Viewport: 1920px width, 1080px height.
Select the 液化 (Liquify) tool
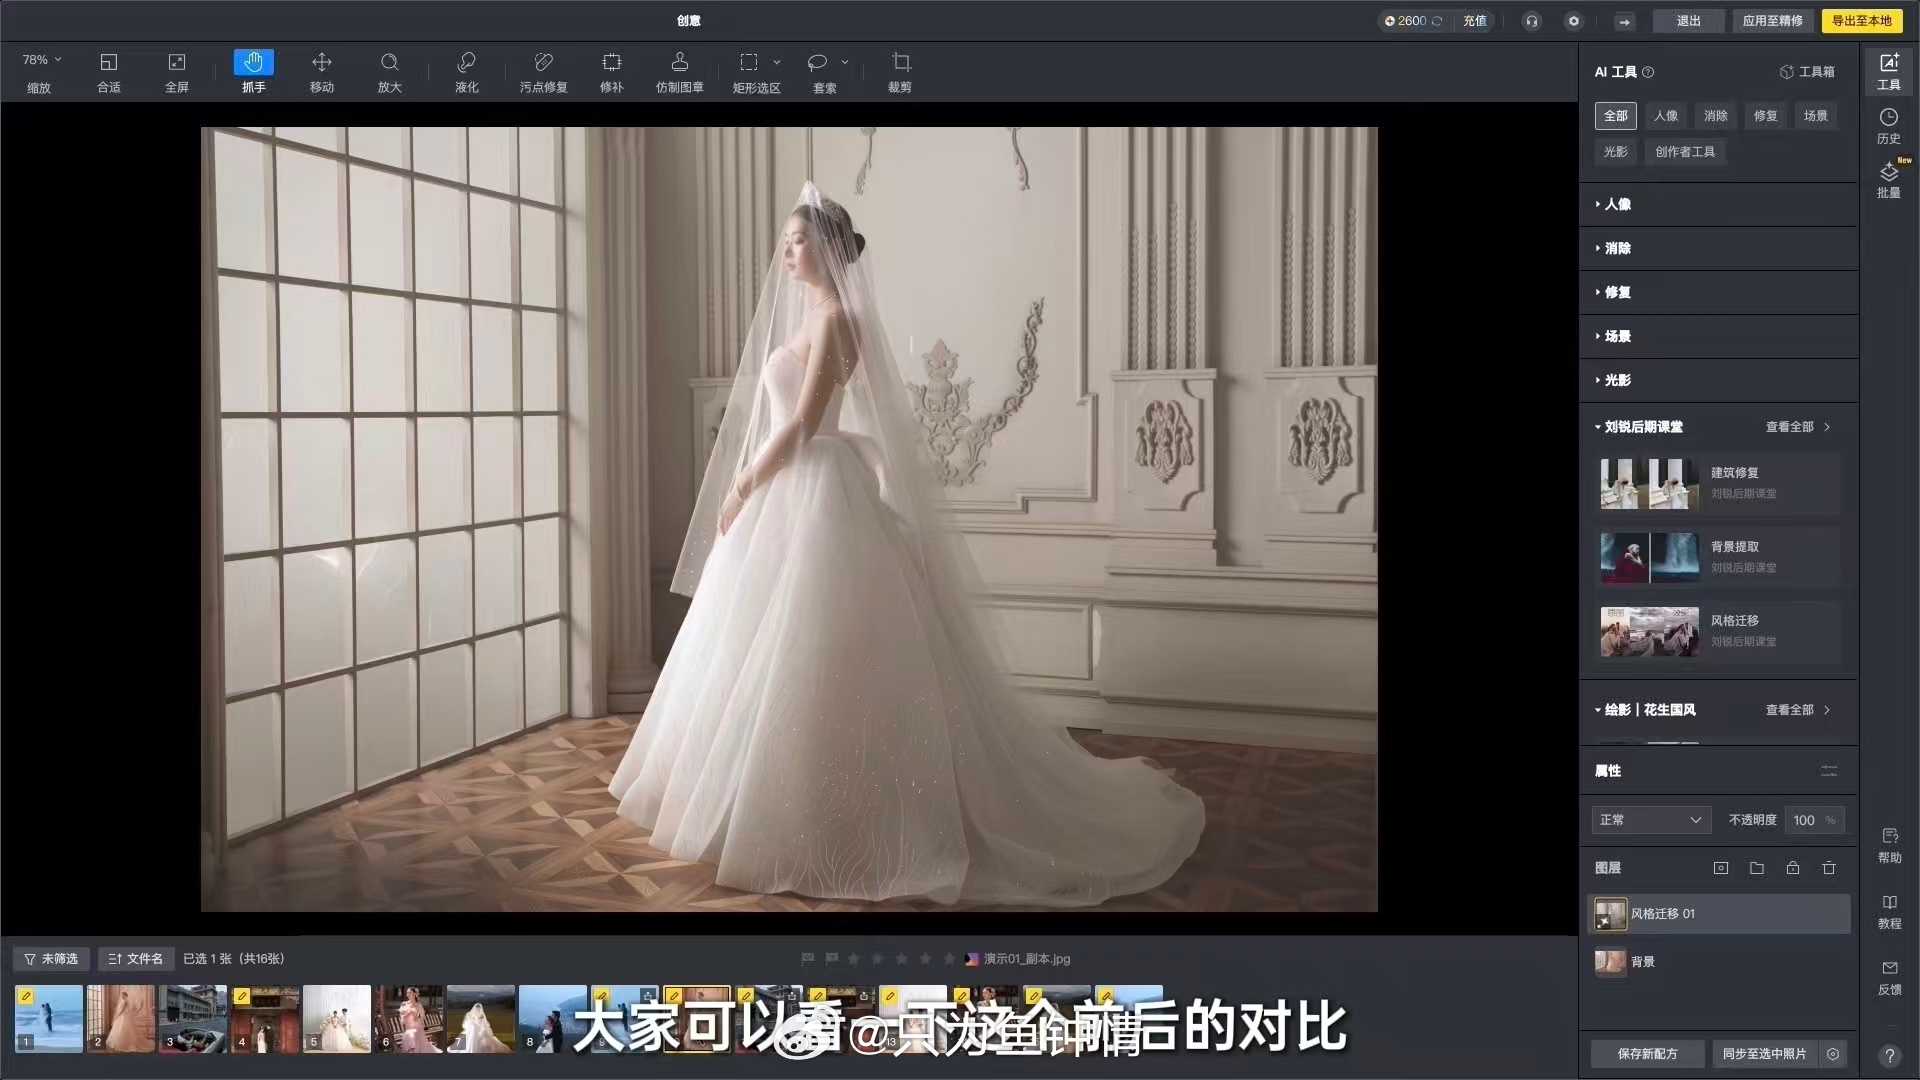(466, 72)
